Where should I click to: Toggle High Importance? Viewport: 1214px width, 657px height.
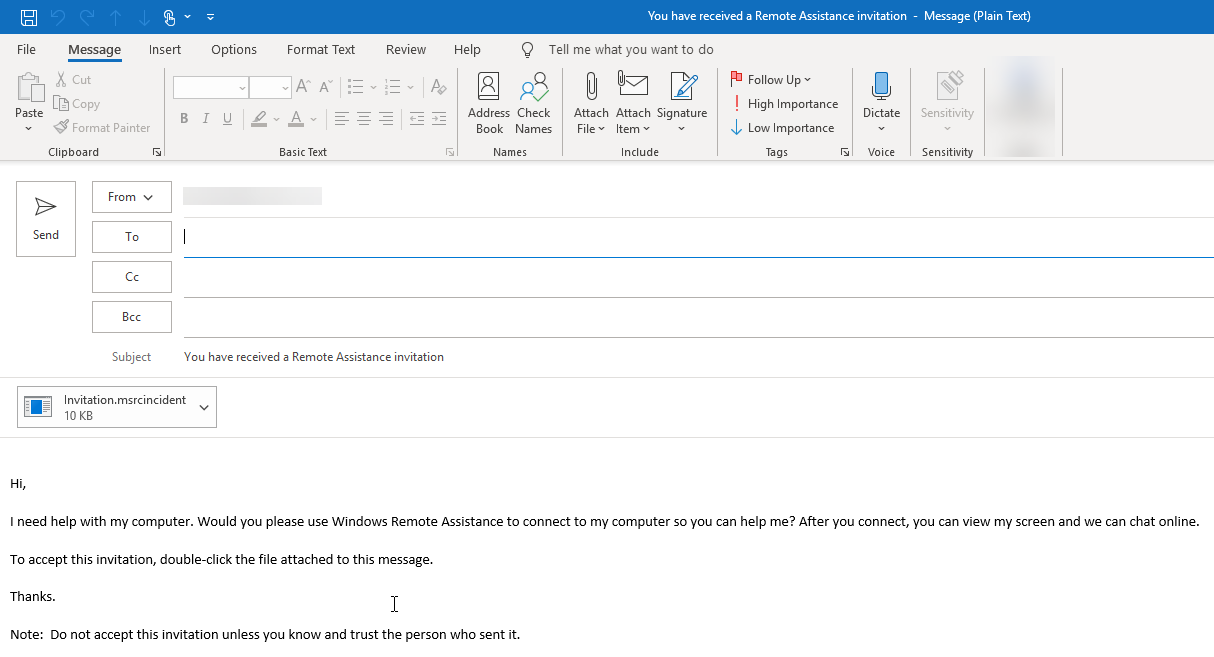tap(784, 104)
